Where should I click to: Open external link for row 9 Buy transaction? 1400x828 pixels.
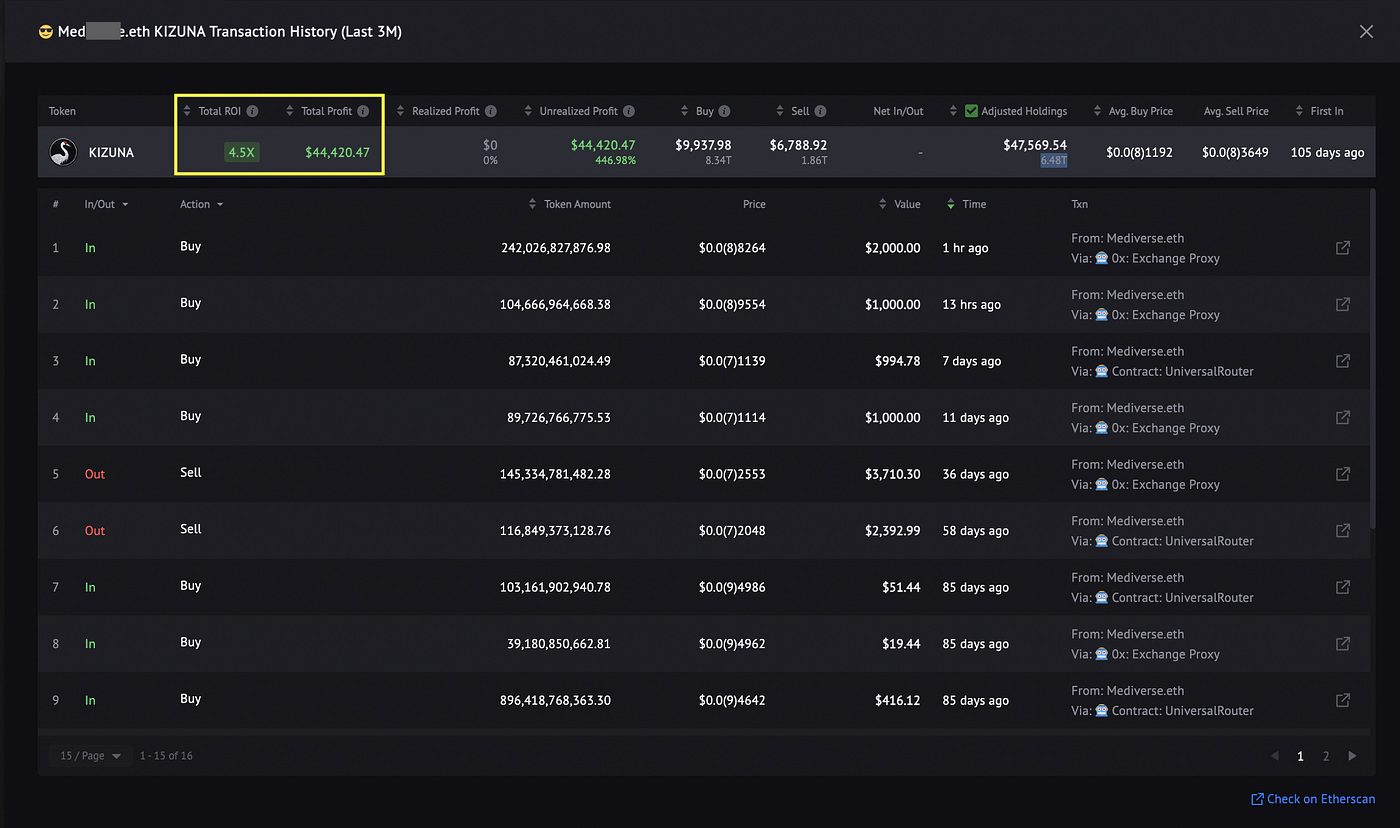click(1343, 700)
